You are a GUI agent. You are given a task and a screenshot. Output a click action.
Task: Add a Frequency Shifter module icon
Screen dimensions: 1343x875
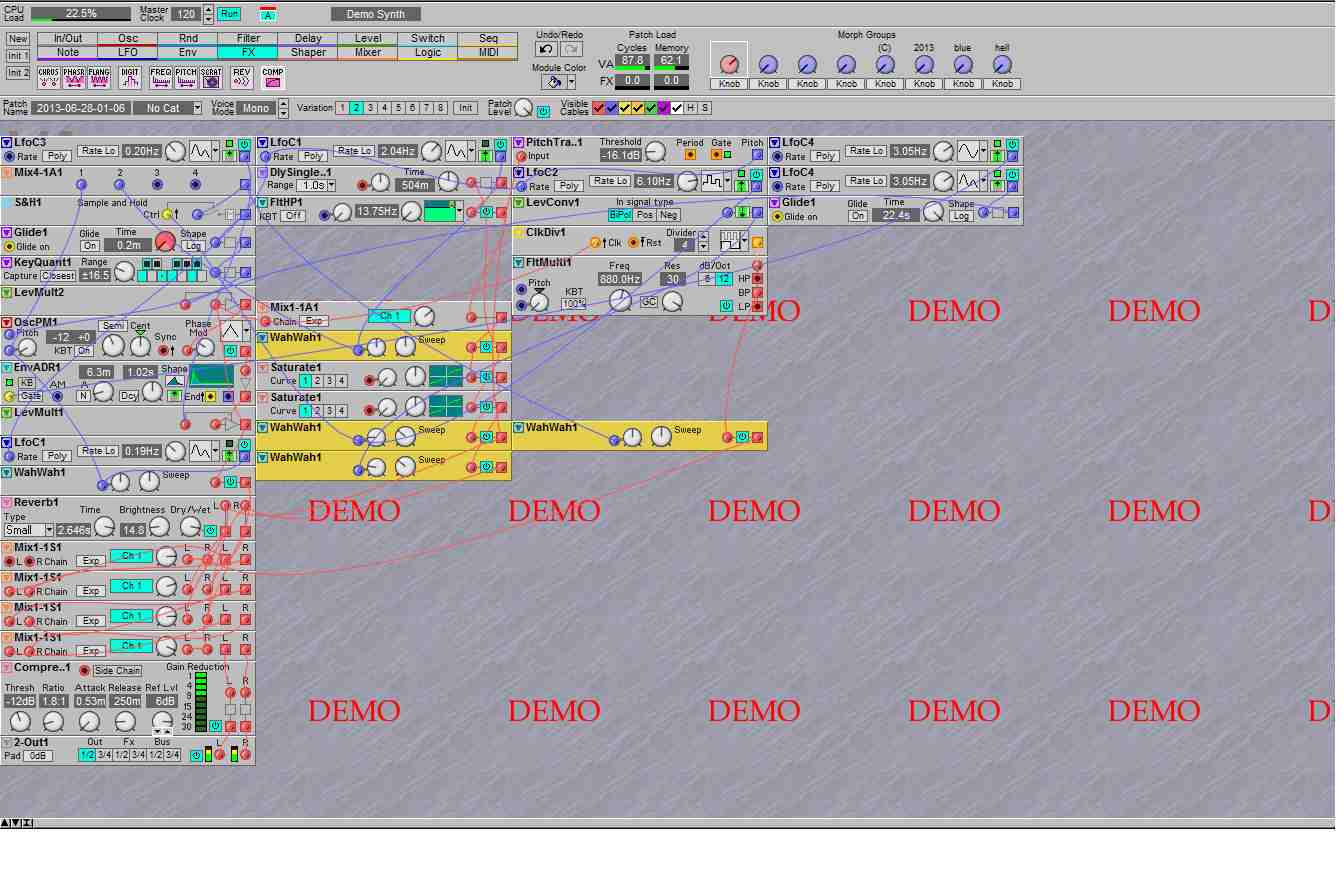coord(160,76)
